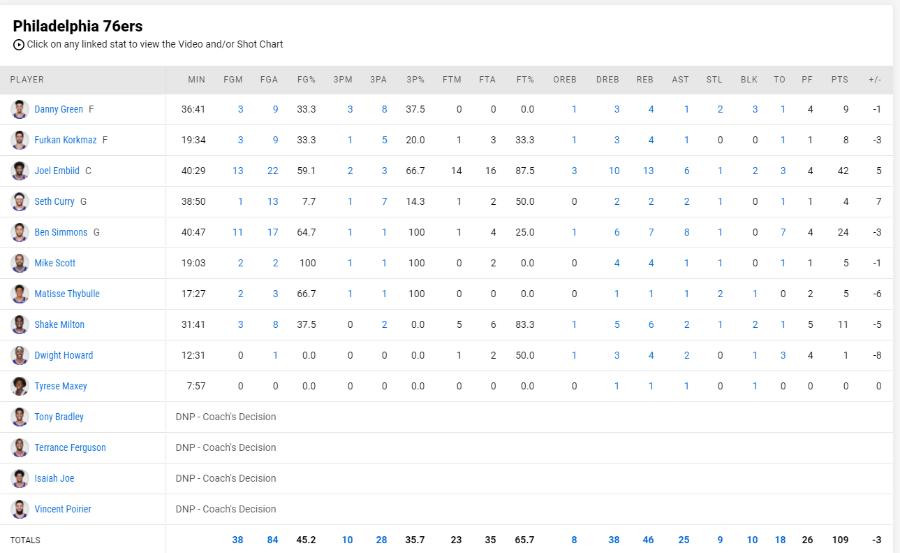900x553 pixels.
Task: Open Mike Scott's headshot thumbnail
Action: [20, 263]
